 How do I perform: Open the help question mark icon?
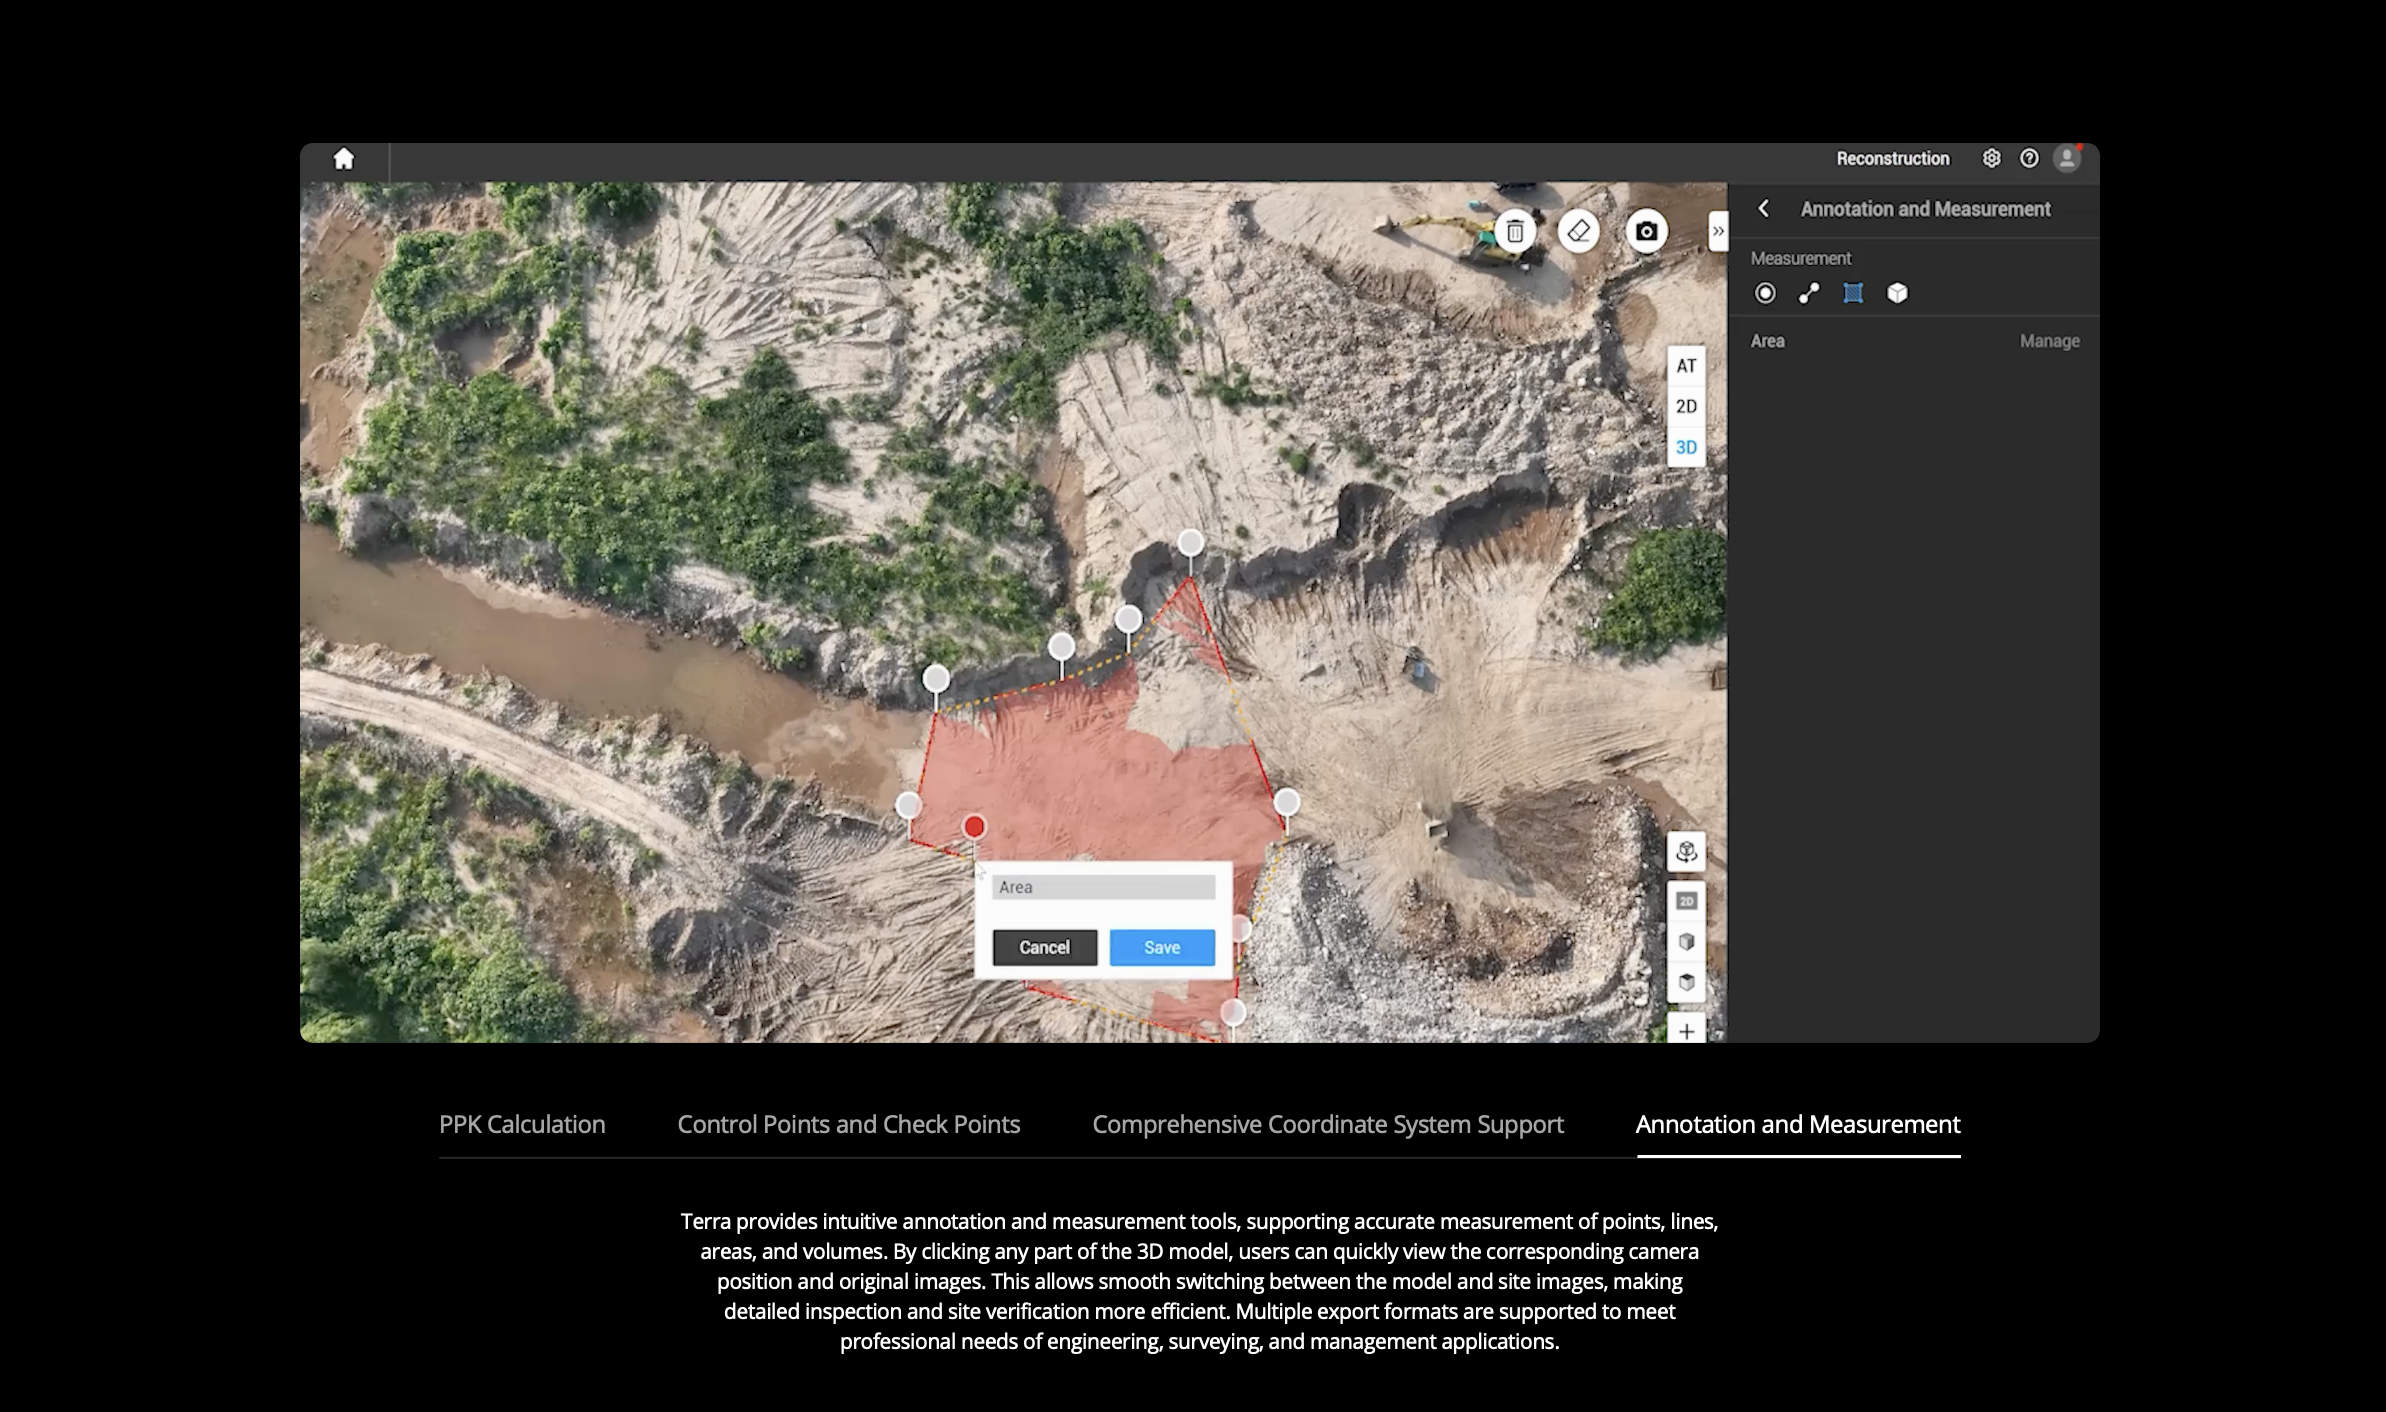(2029, 159)
